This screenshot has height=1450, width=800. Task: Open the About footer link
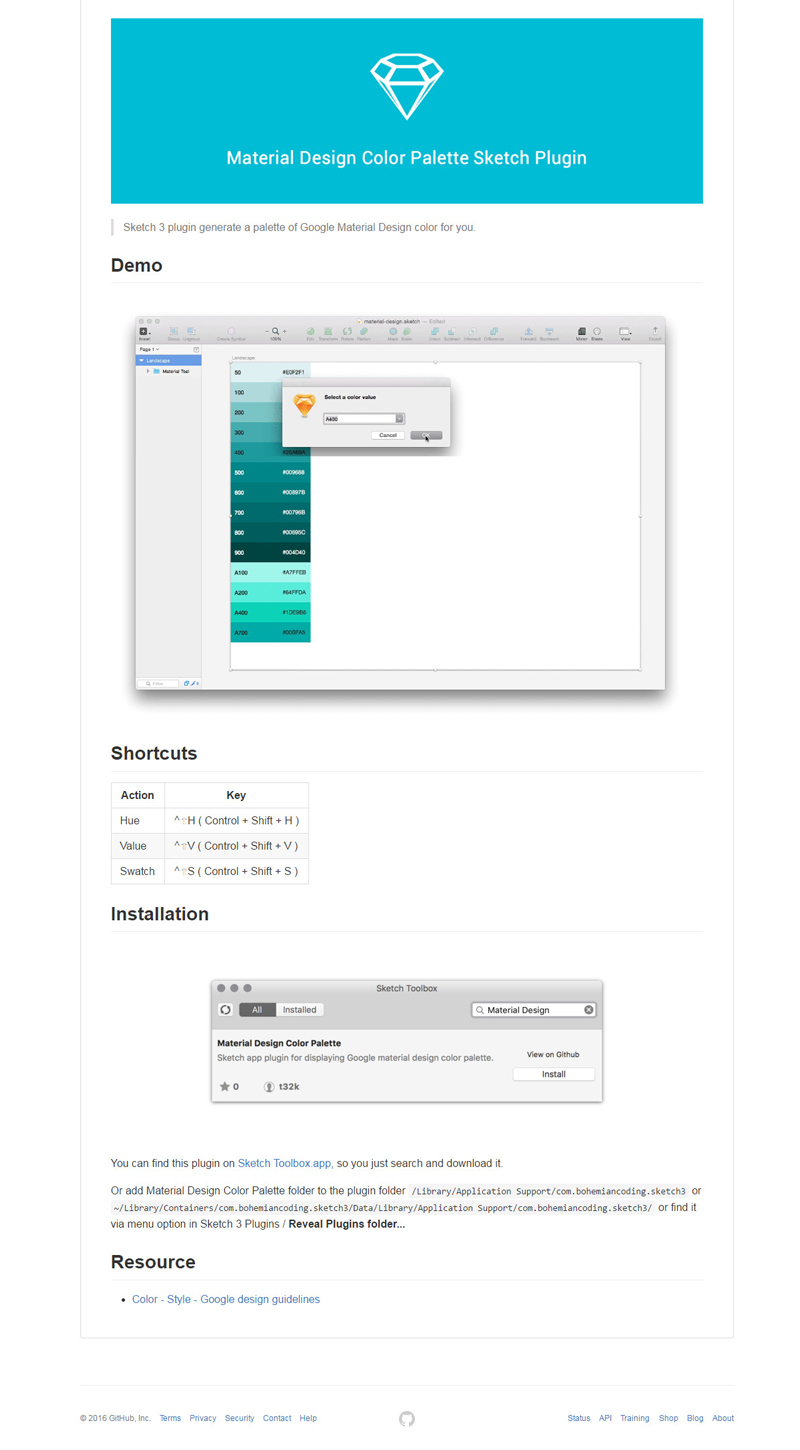tap(723, 1418)
